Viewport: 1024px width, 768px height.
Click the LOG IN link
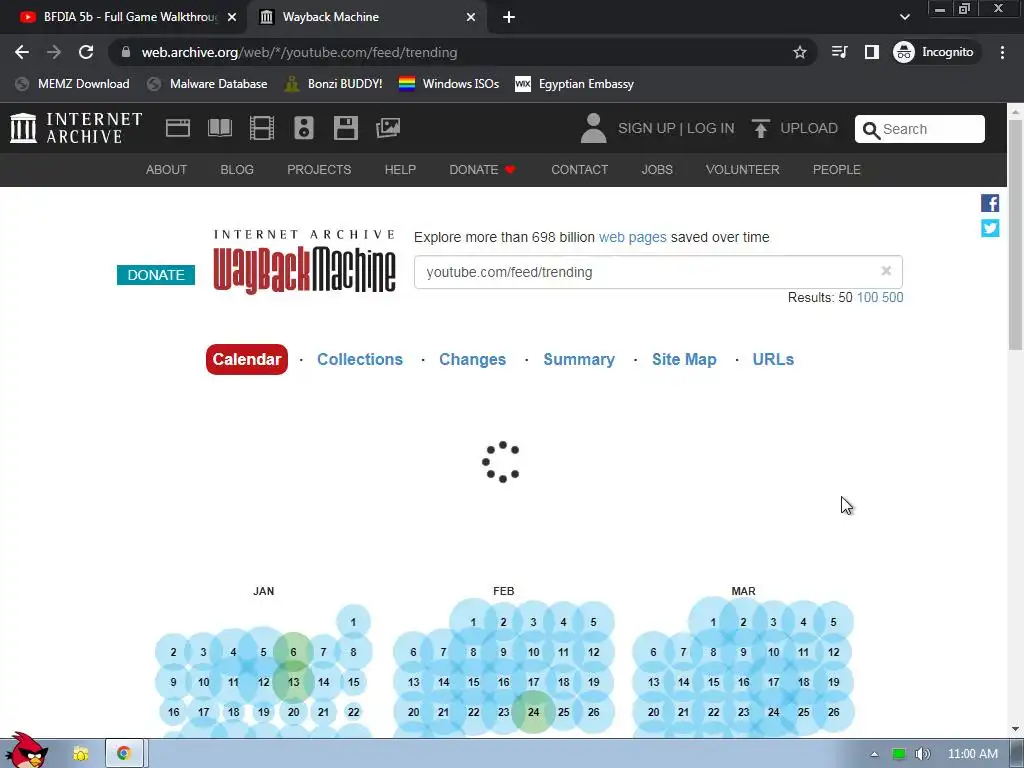[x=711, y=128]
